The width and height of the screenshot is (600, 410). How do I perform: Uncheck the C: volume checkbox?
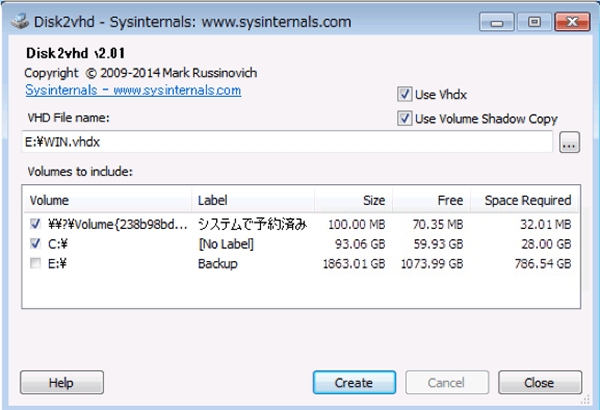click(37, 243)
